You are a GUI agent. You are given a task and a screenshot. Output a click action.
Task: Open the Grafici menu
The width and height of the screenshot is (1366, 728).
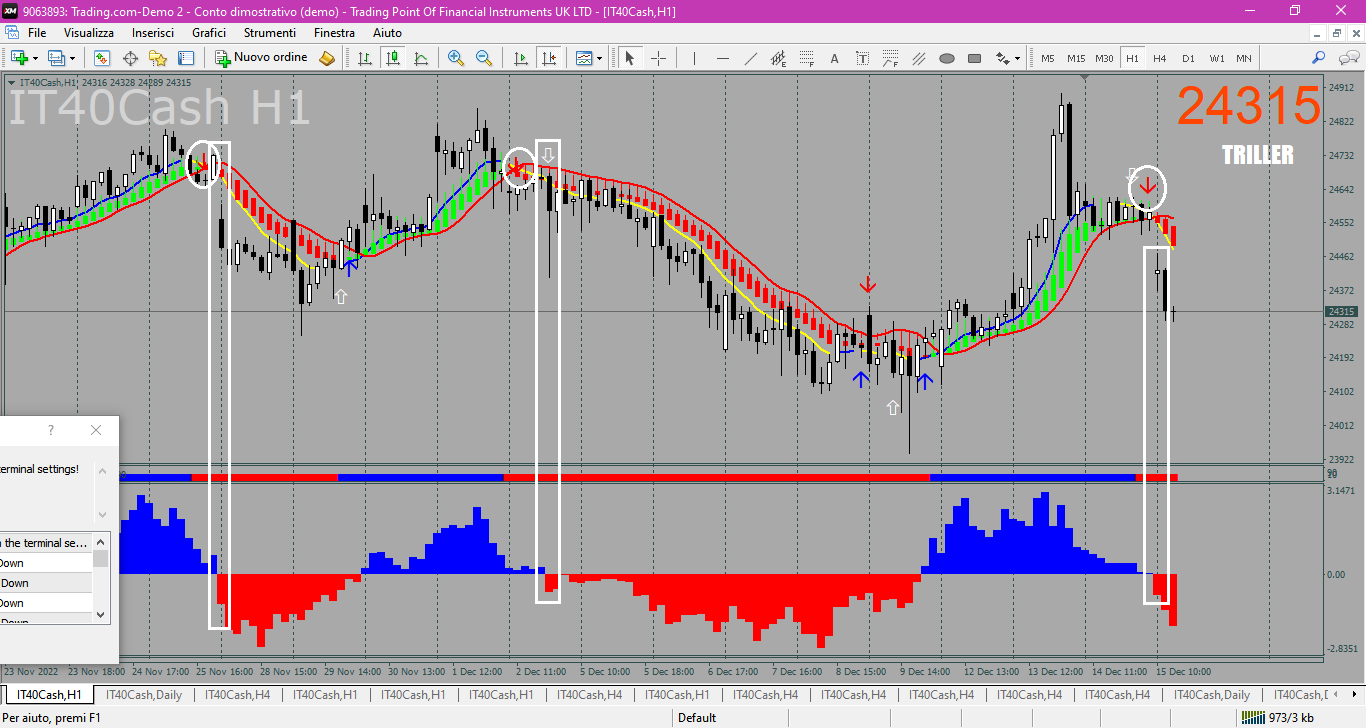tap(209, 33)
